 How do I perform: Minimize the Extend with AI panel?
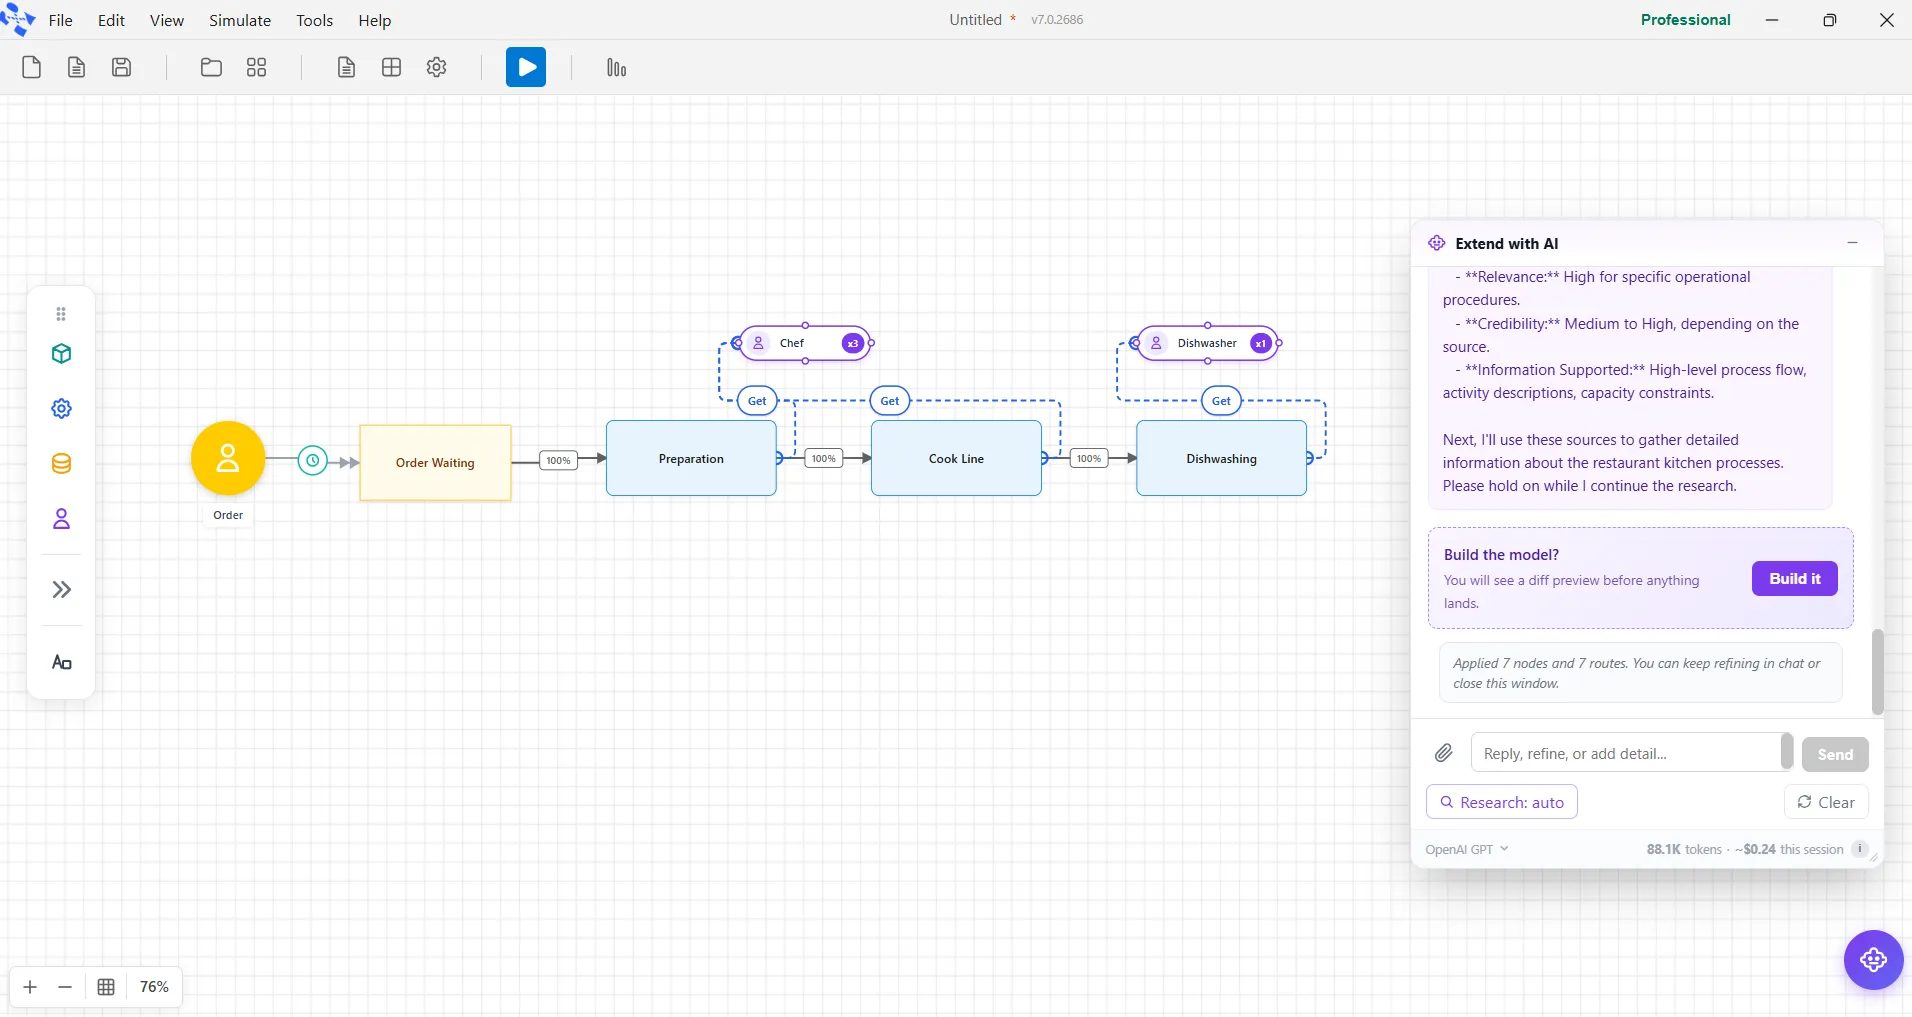point(1852,243)
